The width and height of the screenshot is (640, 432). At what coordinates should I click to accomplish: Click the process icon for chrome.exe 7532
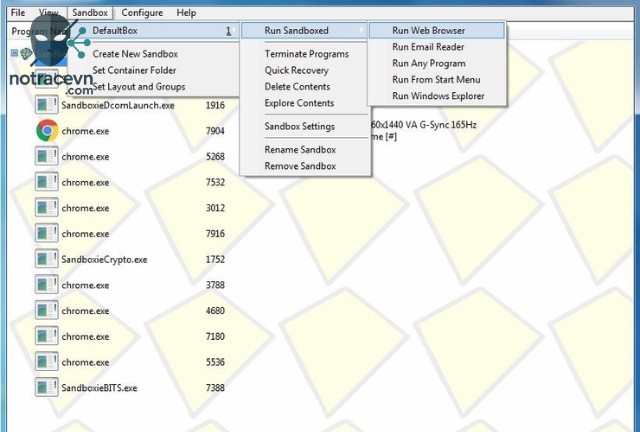pos(47,182)
